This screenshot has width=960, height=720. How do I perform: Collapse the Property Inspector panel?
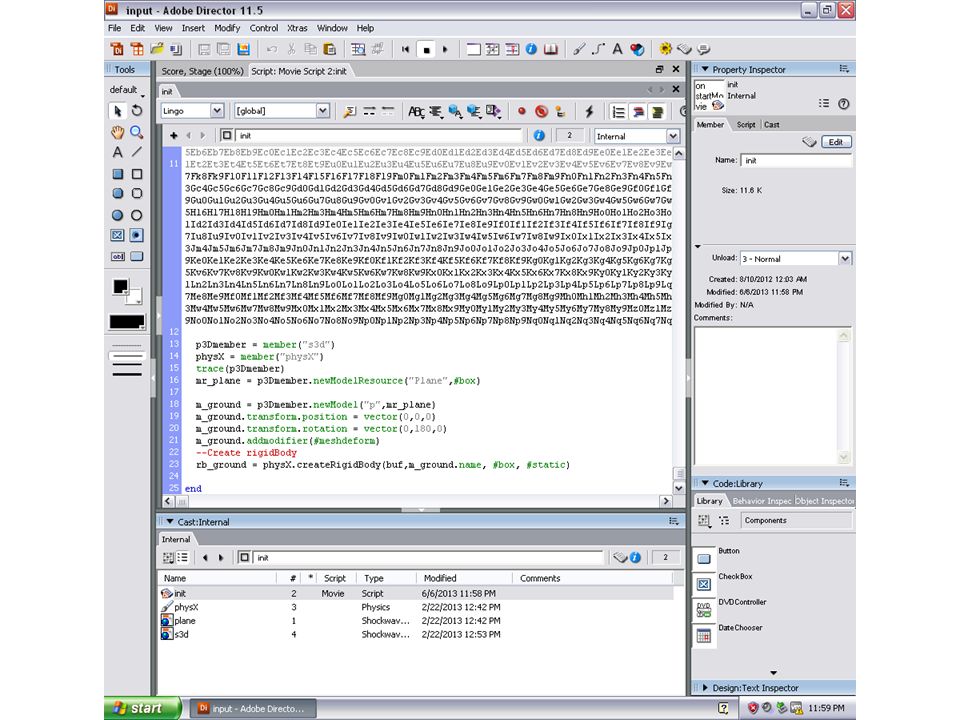[705, 69]
